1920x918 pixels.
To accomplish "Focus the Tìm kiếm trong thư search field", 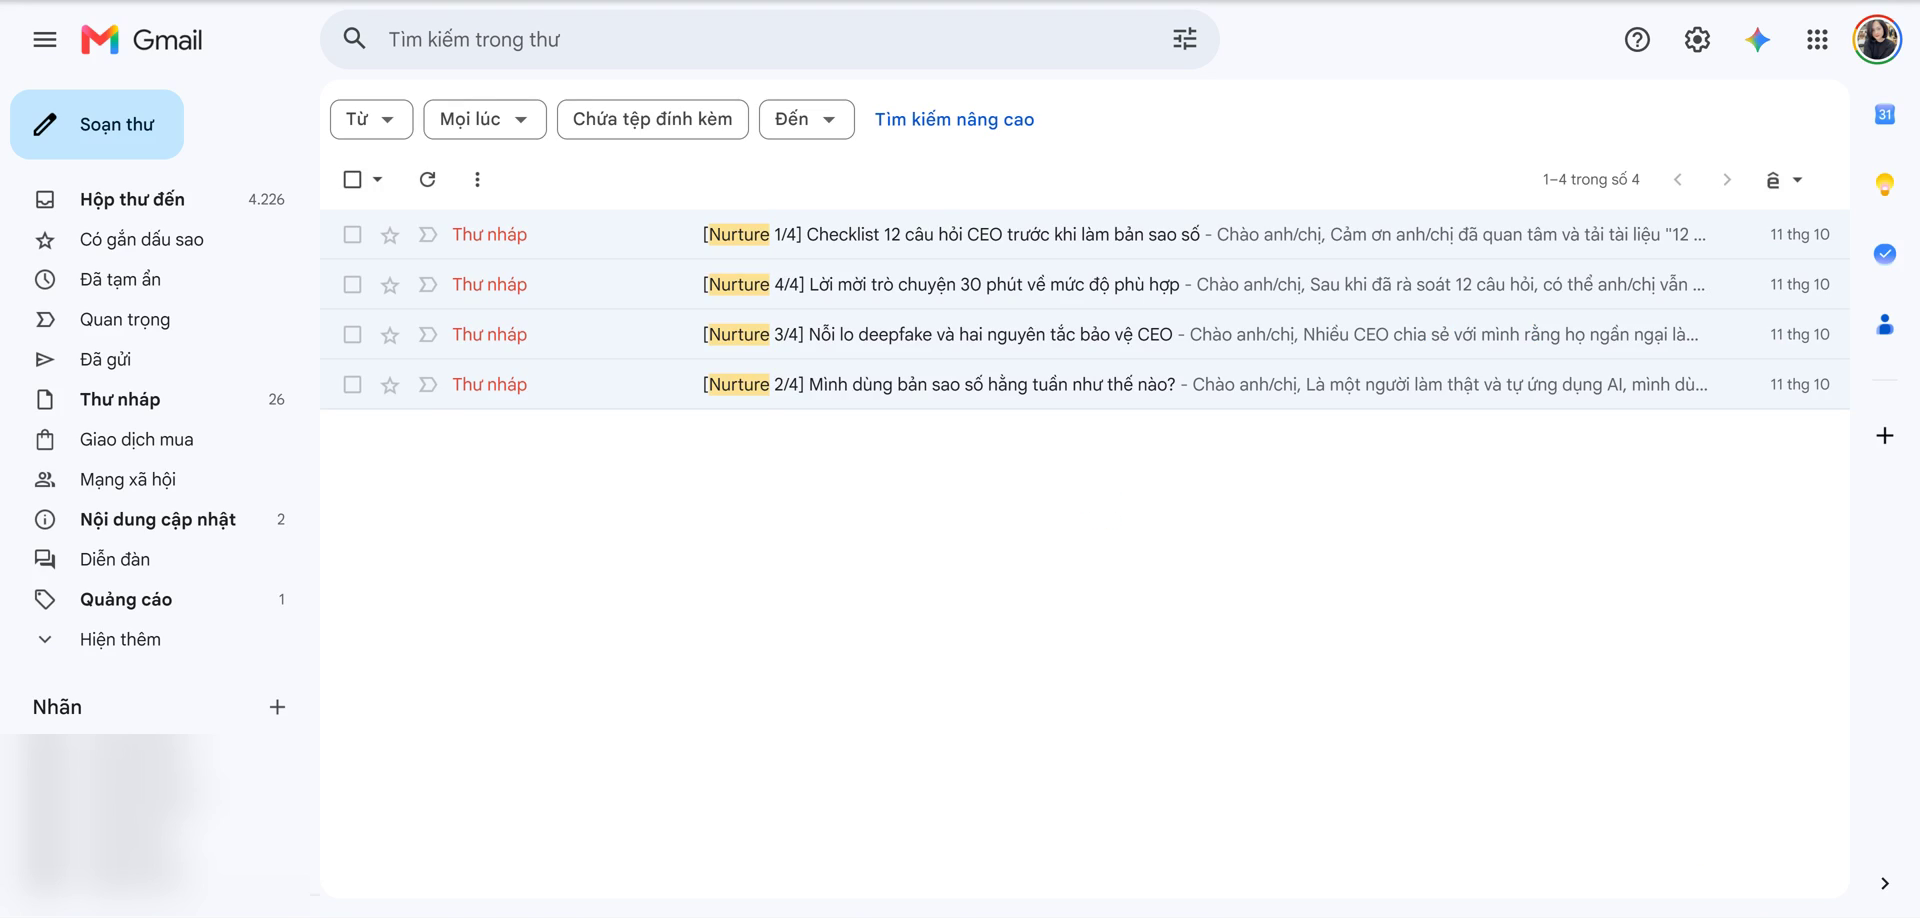I will click(x=770, y=39).
